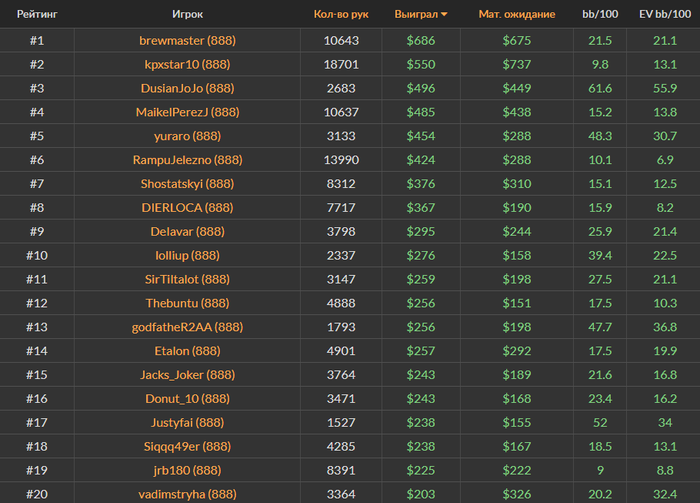Open Justyfai (888) player profile

pos(188,423)
